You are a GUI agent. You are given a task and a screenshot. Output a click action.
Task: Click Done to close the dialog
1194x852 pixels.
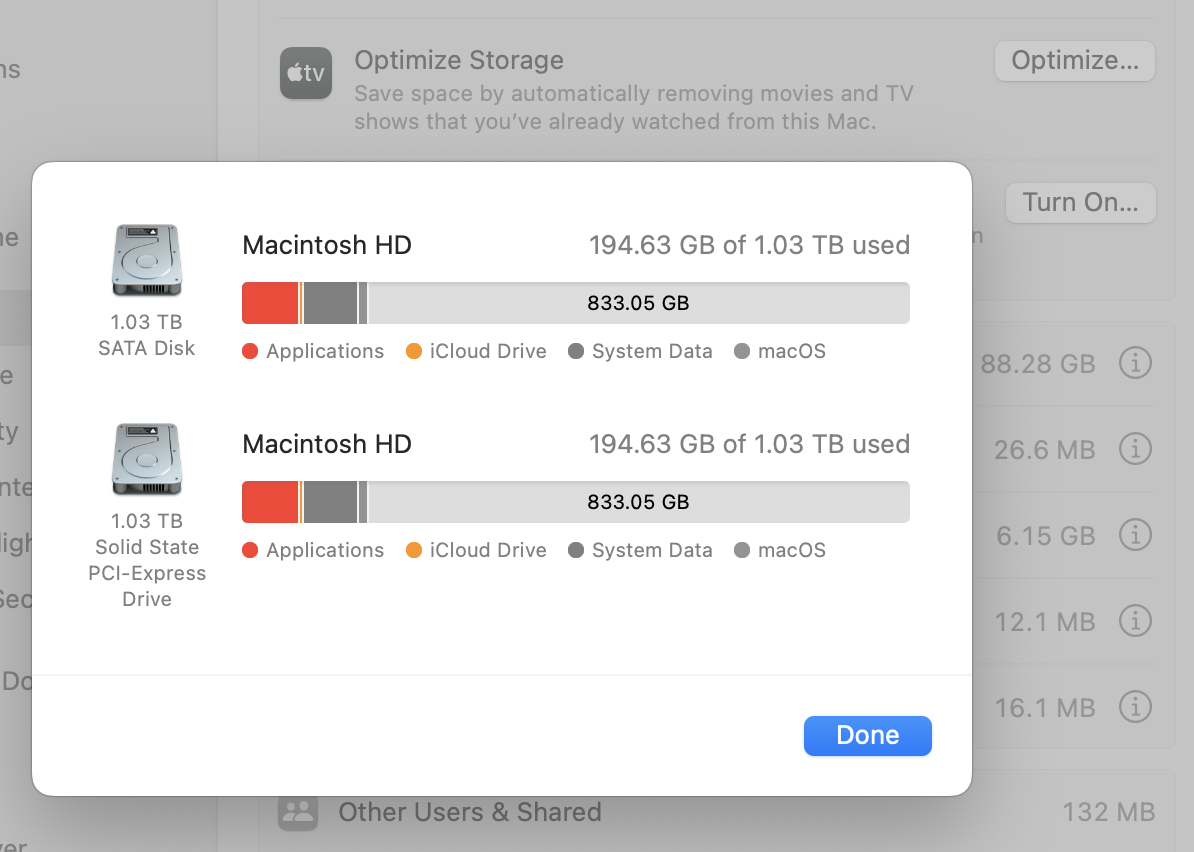tap(866, 735)
